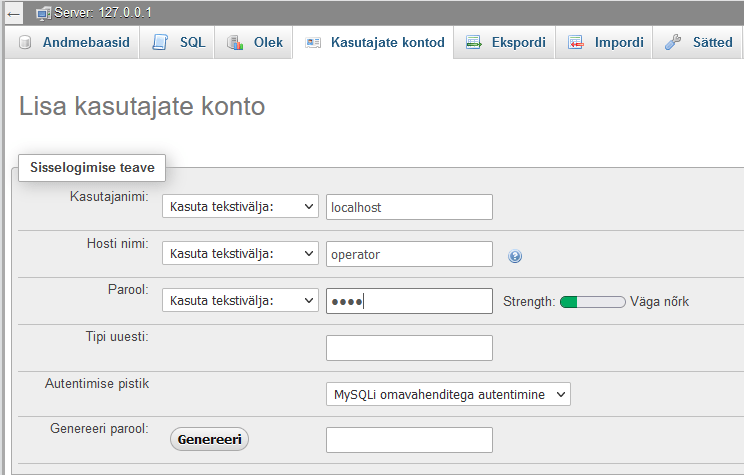Click the password Strength meter bar
The width and height of the screenshot is (744, 475).
(593, 302)
